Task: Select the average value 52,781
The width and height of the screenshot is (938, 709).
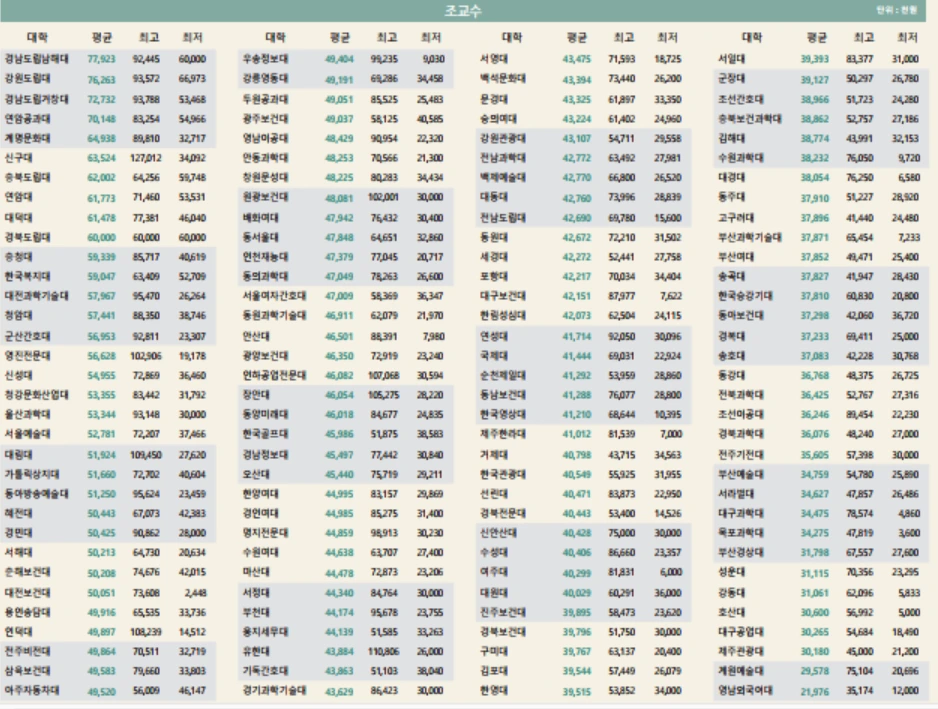Action: 101,434
